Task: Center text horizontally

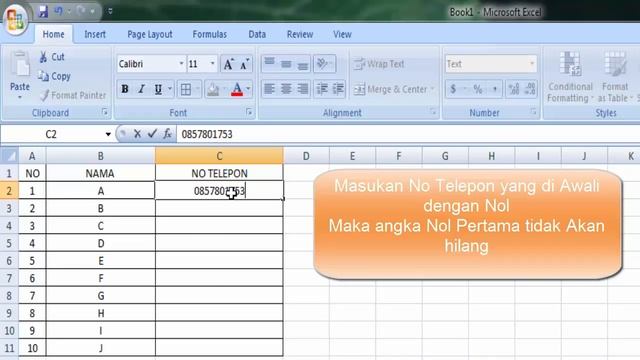Action: pyautogui.click(x=286, y=89)
